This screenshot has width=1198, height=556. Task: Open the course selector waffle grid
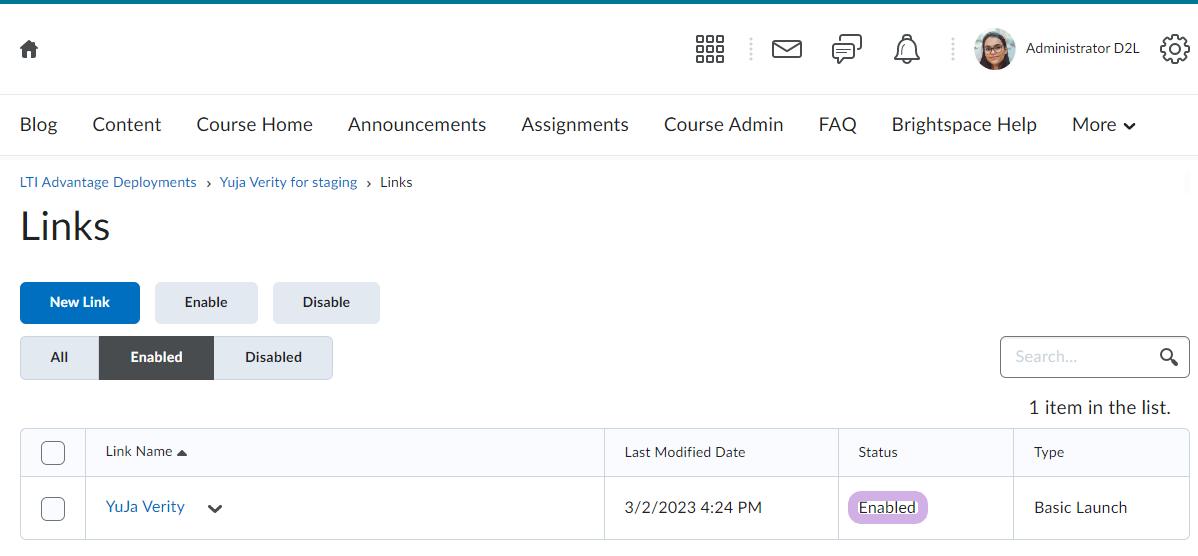click(x=709, y=49)
